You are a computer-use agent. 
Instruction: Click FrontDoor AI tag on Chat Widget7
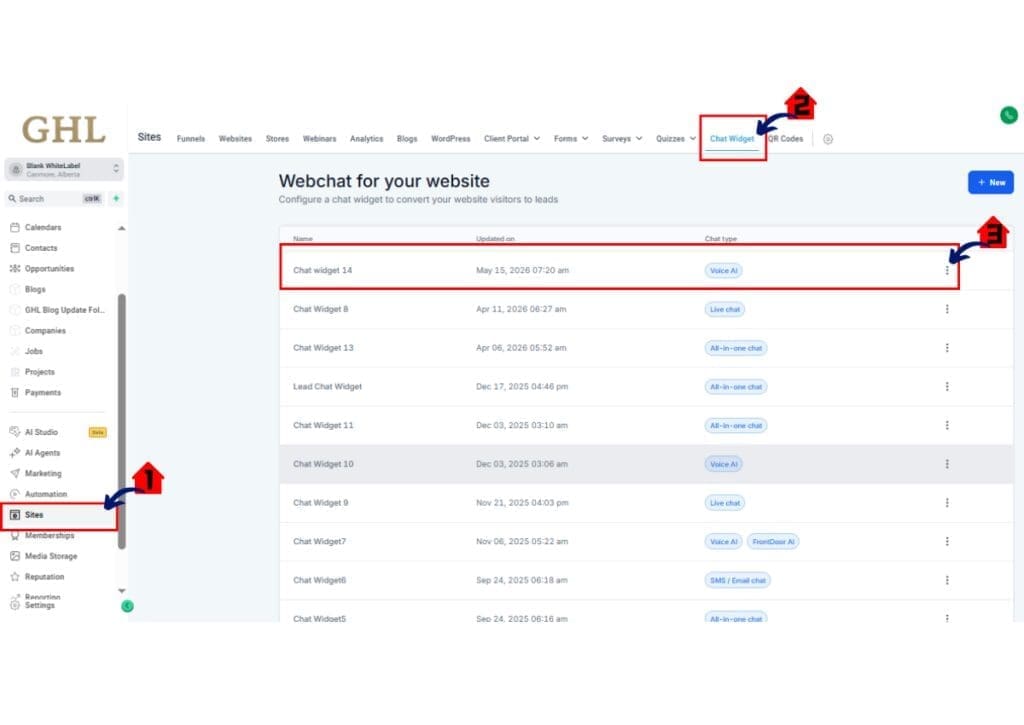point(773,541)
